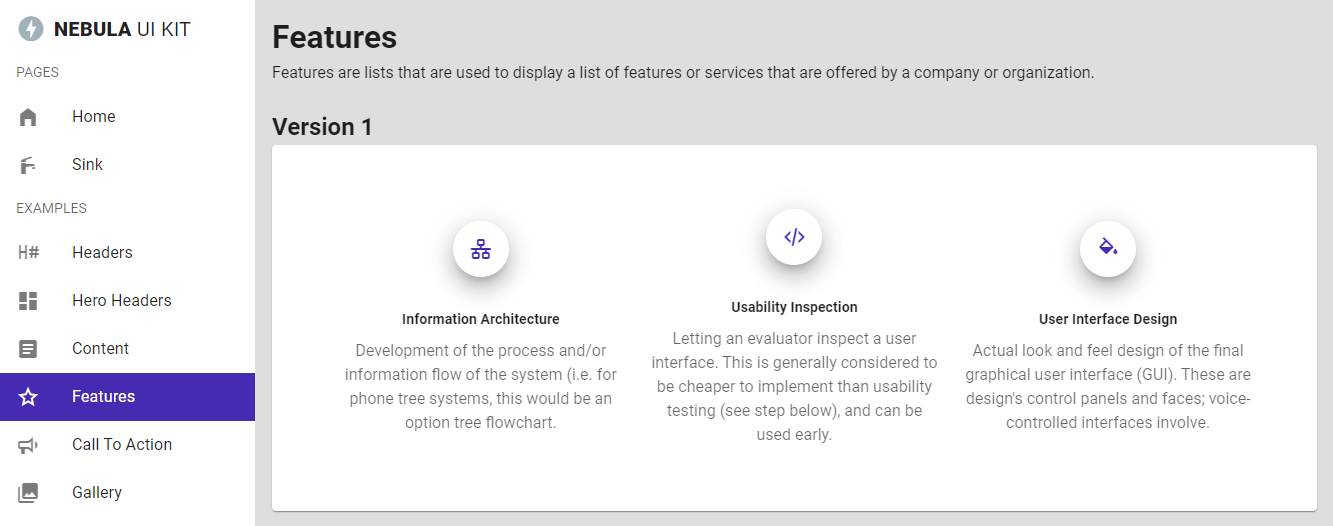Viewport: 1333px width, 526px height.
Task: Click the Features star icon
Action: (28, 397)
